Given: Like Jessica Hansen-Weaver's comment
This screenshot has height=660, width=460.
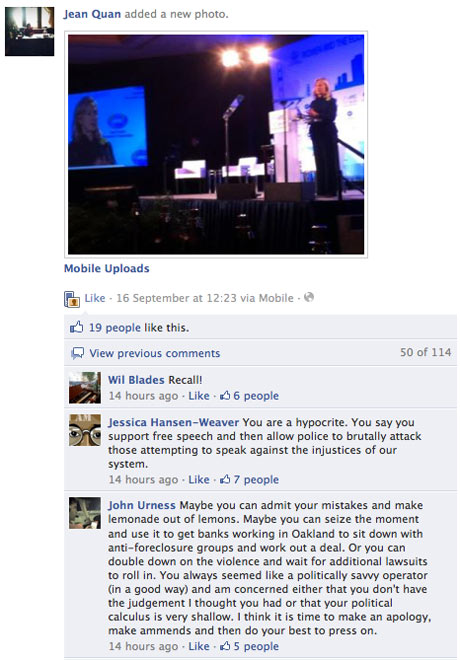Looking at the screenshot, I should coord(199,479).
